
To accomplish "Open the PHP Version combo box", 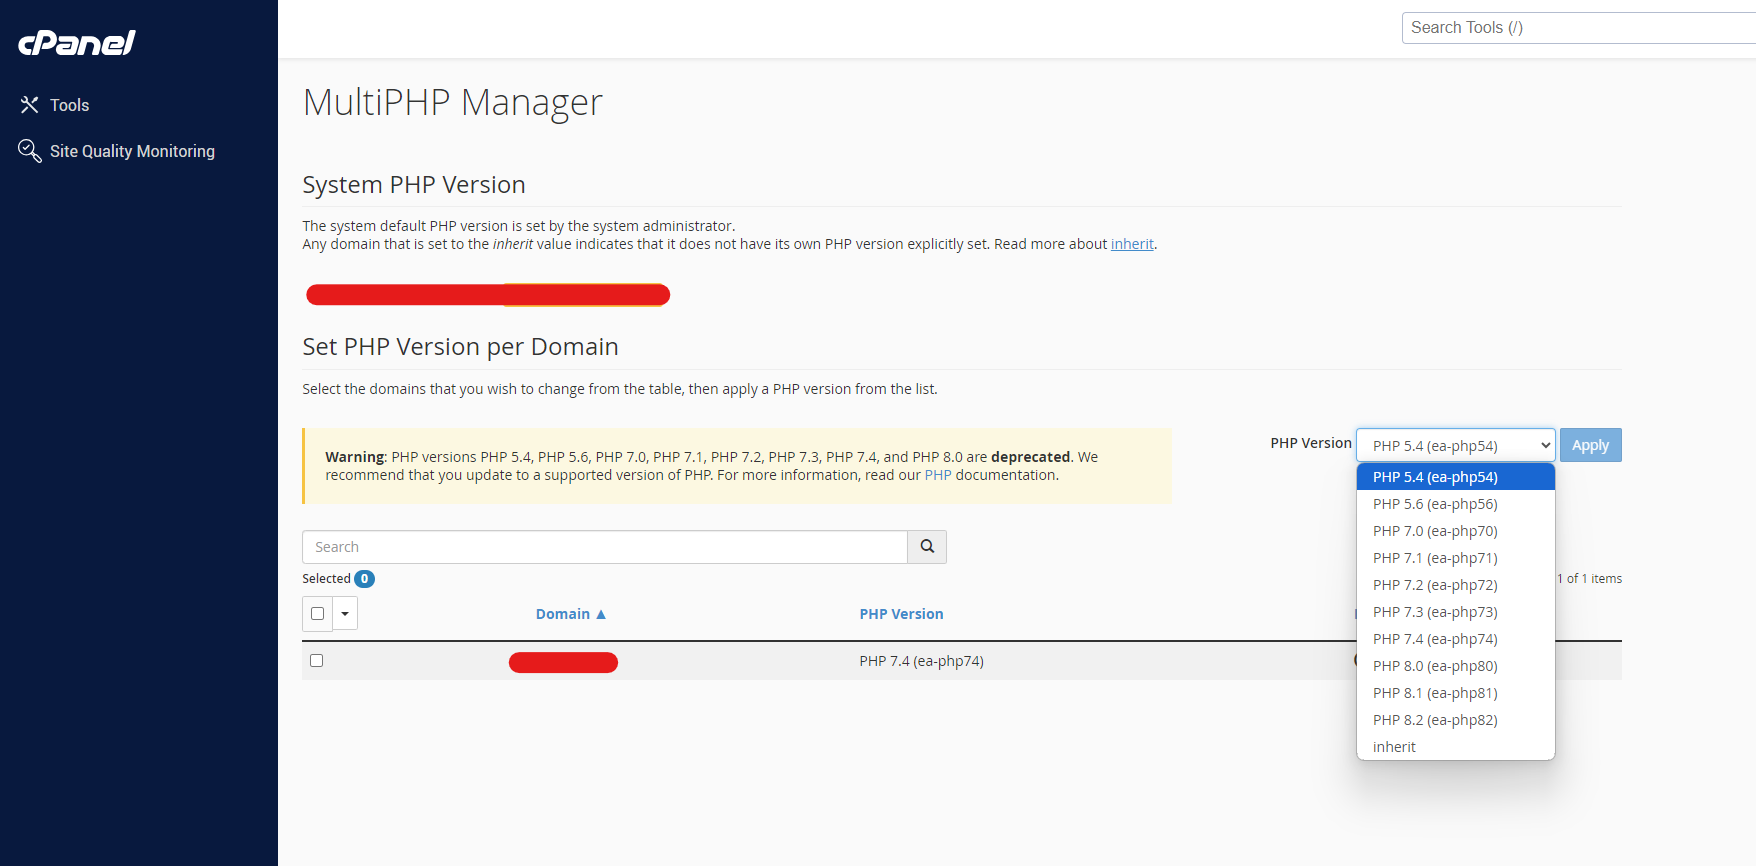I will [1455, 446].
